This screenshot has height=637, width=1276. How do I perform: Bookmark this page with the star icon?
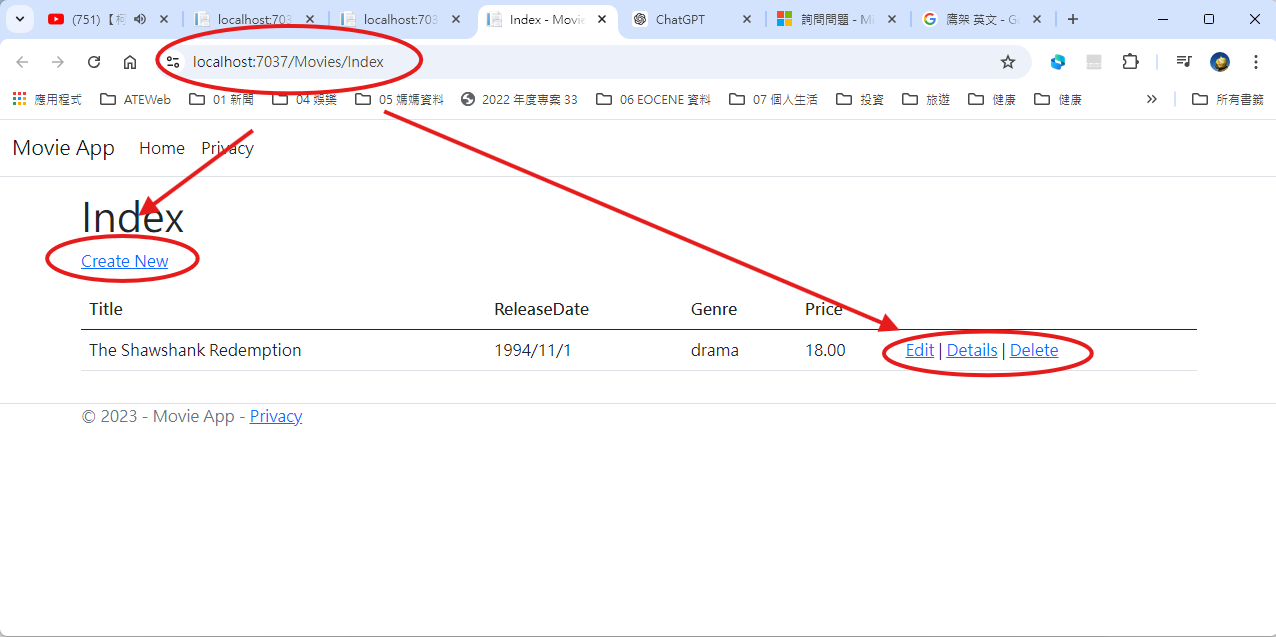[1008, 62]
